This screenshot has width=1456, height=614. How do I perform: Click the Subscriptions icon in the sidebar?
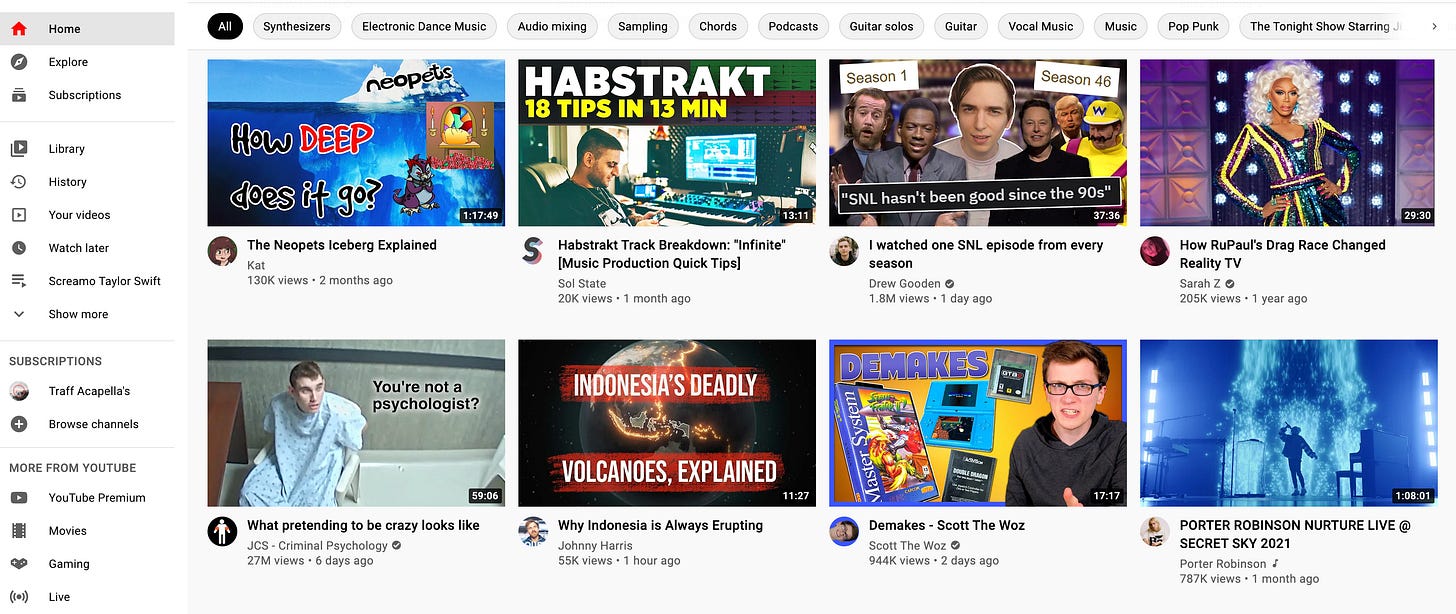click(x=18, y=95)
